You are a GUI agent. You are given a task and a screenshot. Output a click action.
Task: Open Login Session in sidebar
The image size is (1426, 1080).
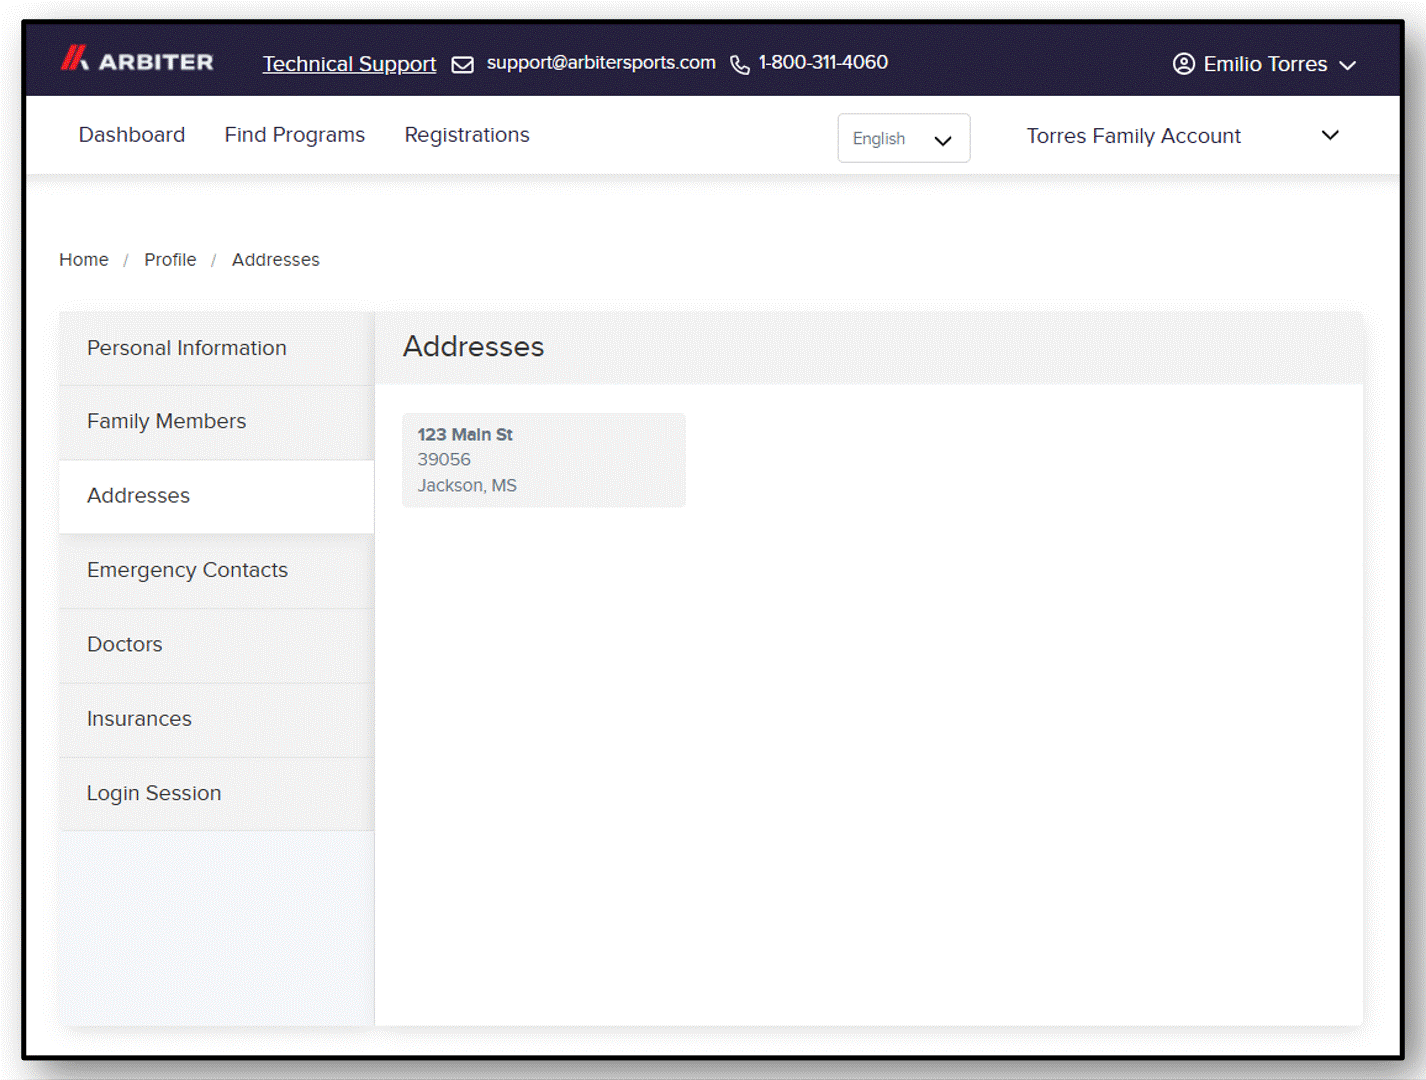coord(217,793)
